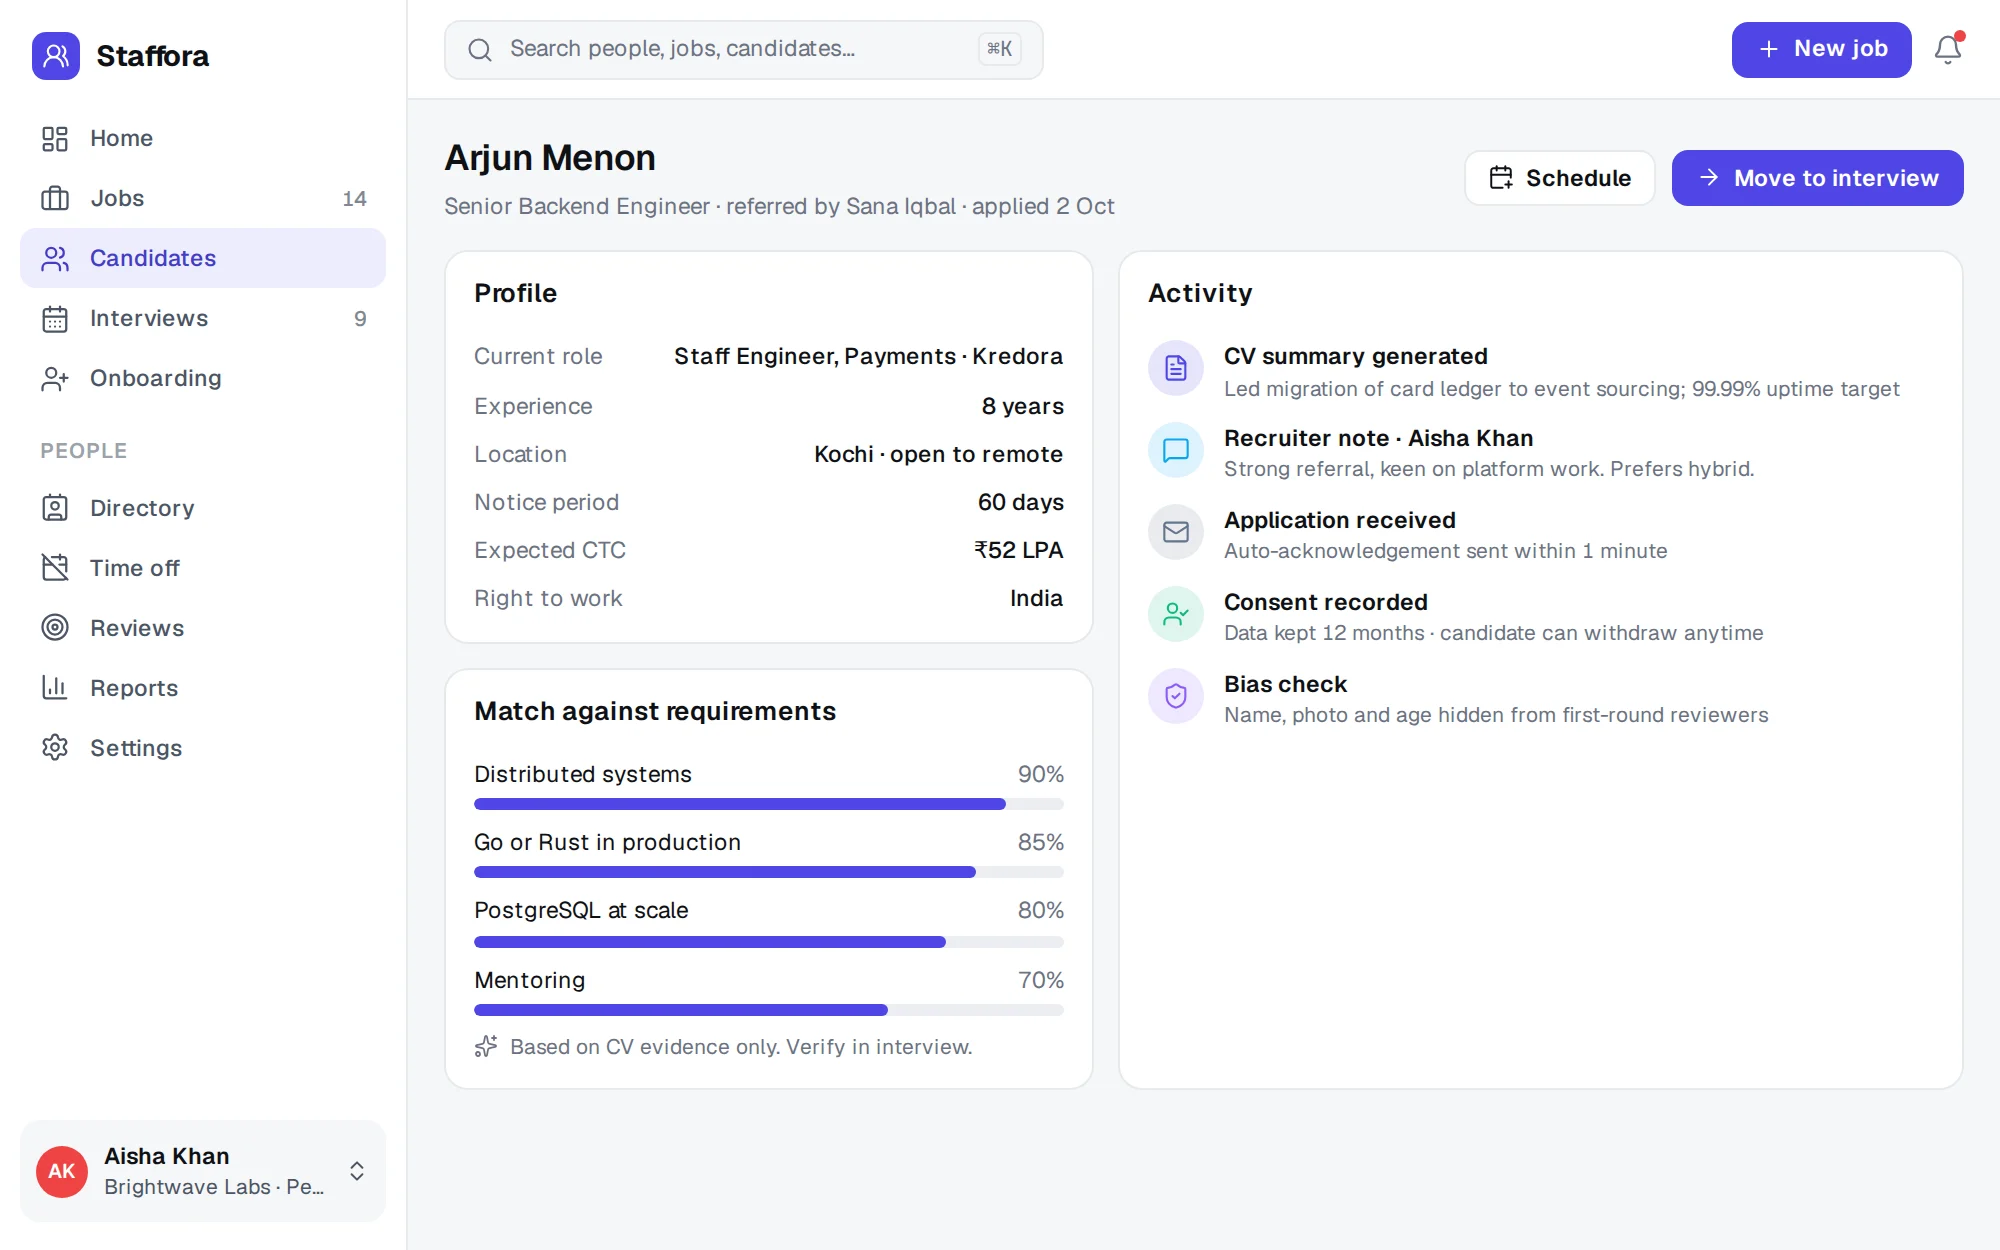Click the Distributed systems progress bar

coord(769,804)
